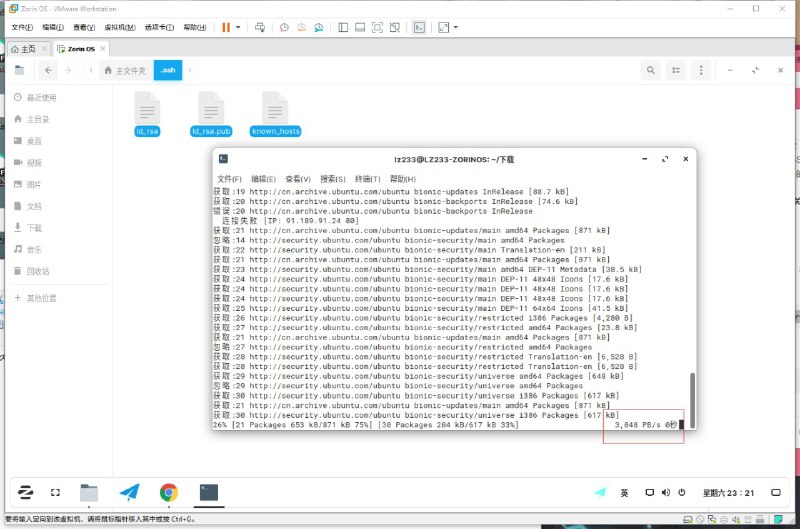Screen dimensions: 800x529
Task: Click the stretch guest display icon
Action: click(443, 28)
